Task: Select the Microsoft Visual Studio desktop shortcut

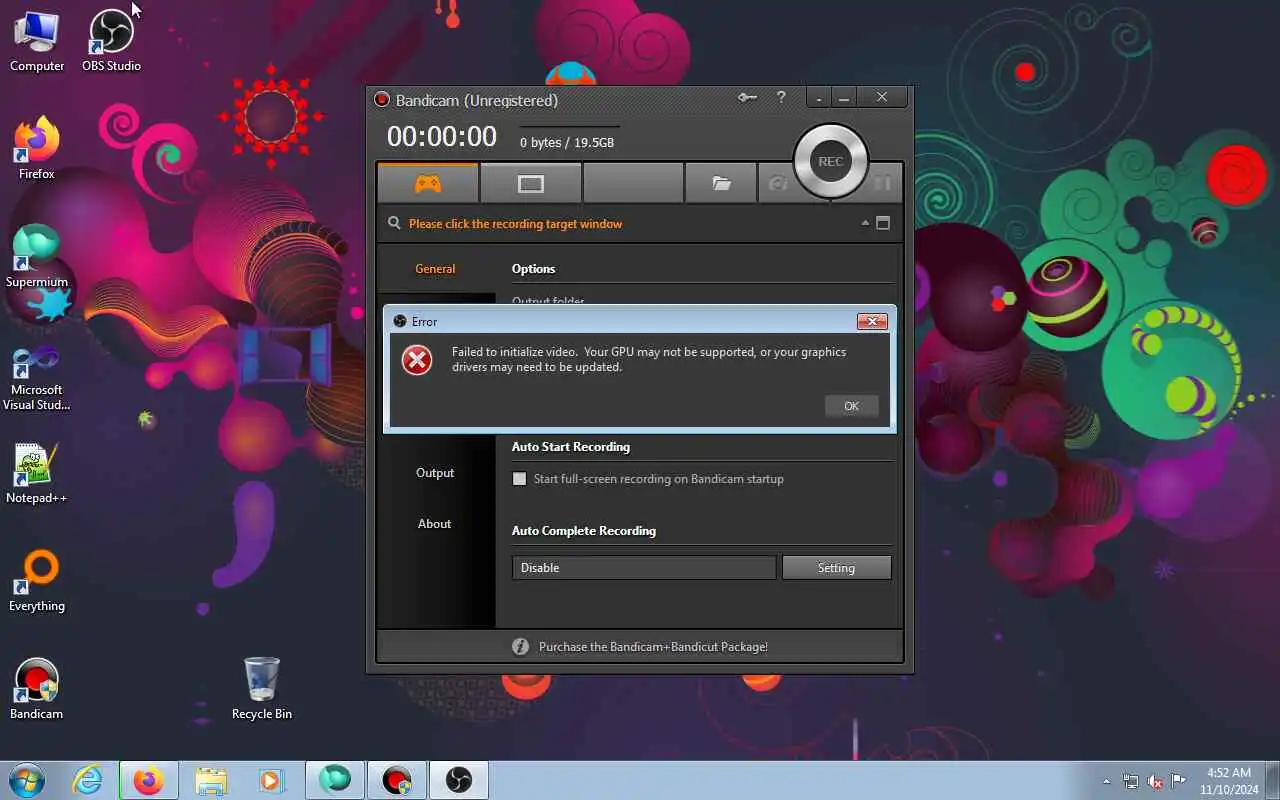Action: 37,378
